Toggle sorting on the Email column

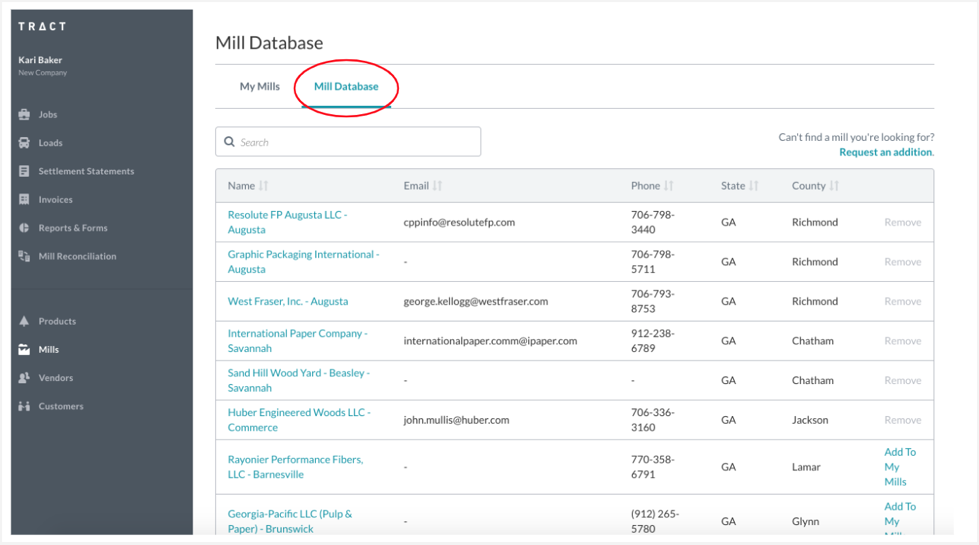pyautogui.click(x=438, y=186)
